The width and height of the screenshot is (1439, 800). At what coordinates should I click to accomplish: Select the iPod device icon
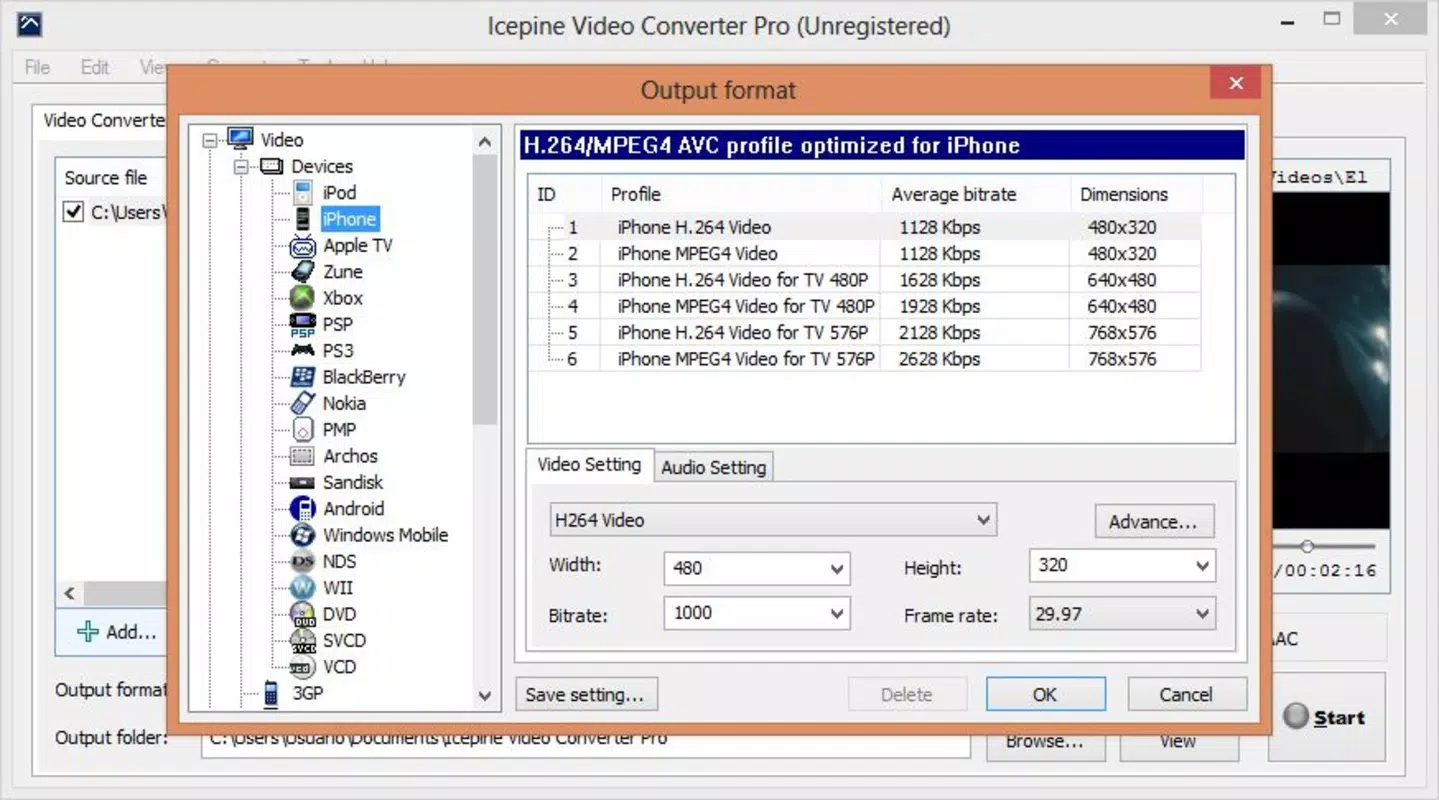pos(303,192)
